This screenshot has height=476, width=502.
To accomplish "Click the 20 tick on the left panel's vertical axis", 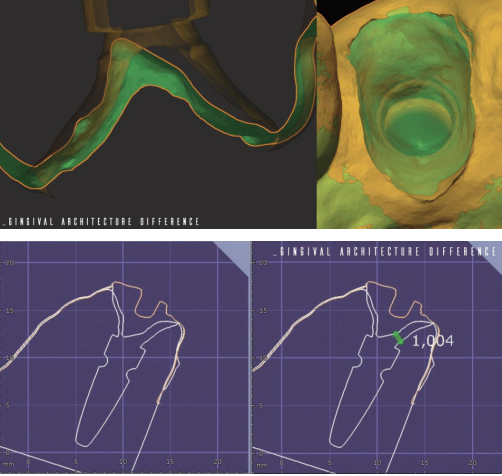I will coord(9,262).
